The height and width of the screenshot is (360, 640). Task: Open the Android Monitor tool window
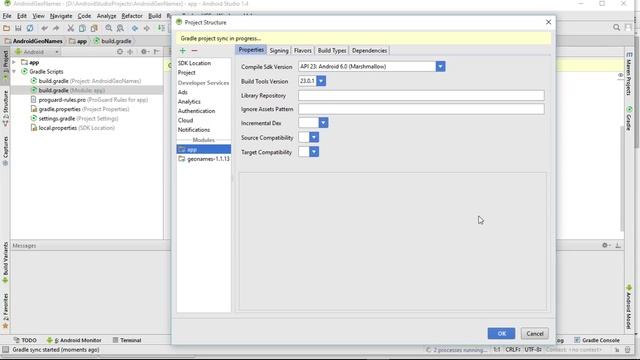coord(74,340)
